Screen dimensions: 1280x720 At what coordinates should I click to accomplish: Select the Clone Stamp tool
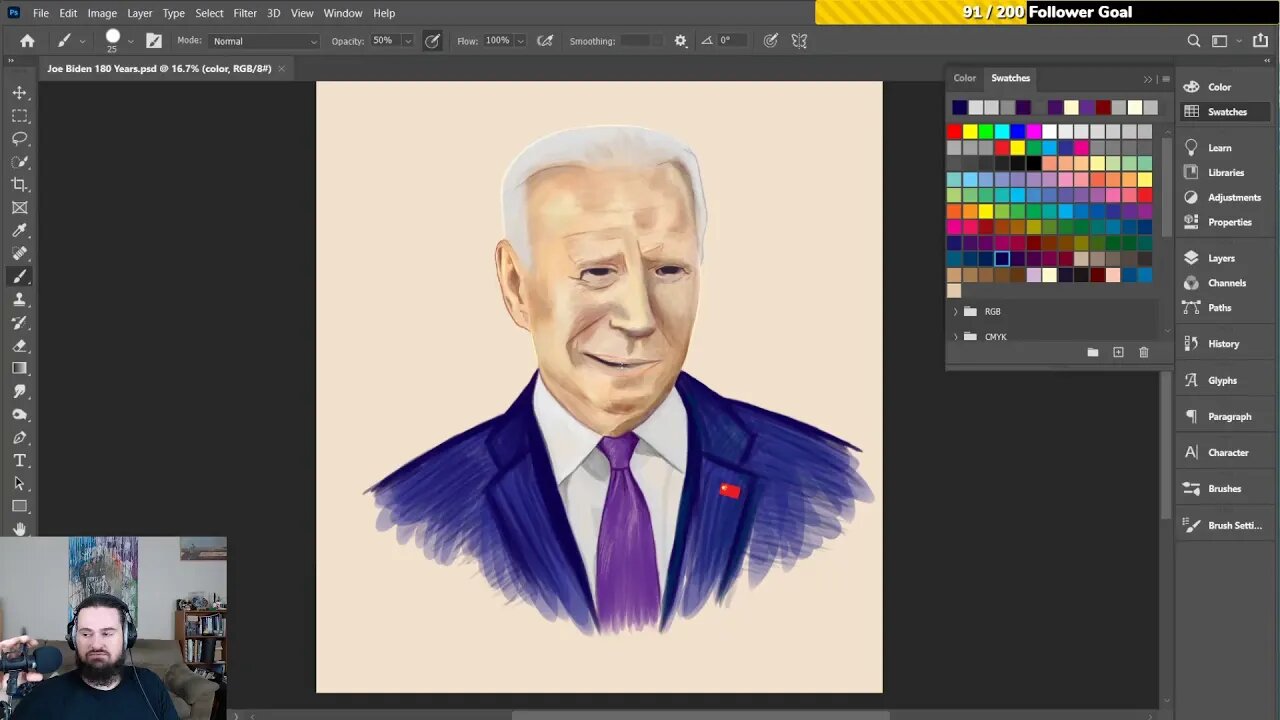click(19, 300)
